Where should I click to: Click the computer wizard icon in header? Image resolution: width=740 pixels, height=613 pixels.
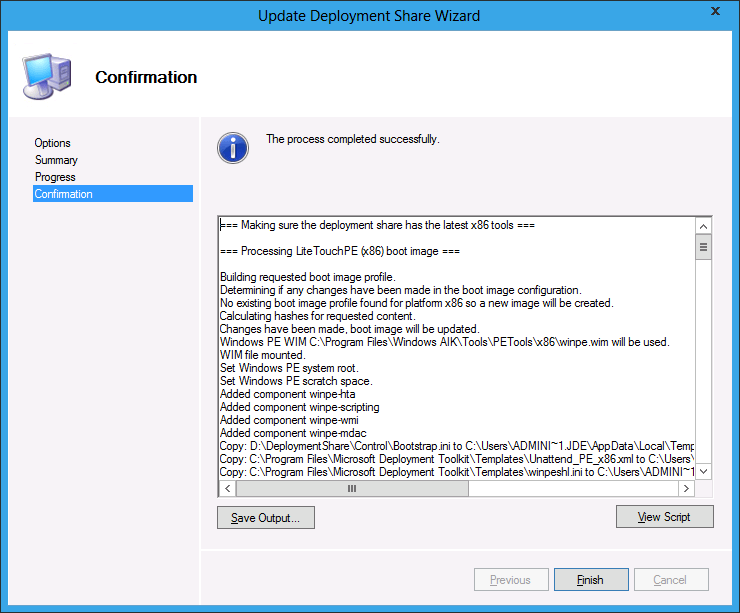[x=46, y=76]
